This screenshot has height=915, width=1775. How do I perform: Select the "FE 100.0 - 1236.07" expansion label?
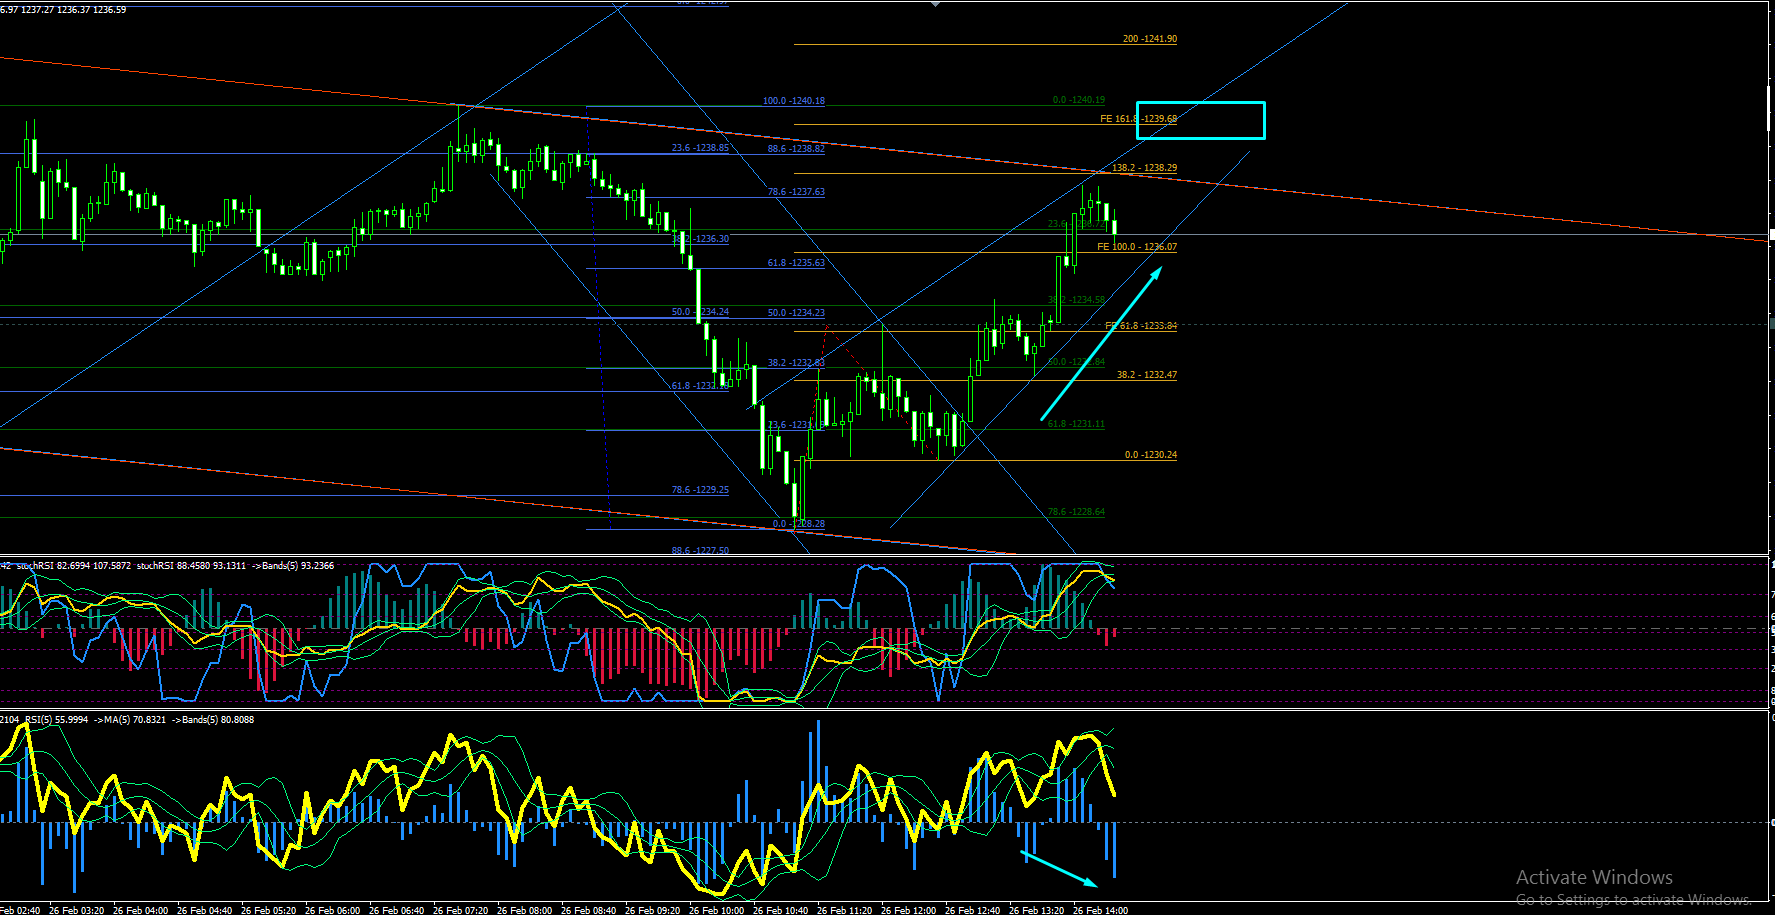pos(1137,247)
